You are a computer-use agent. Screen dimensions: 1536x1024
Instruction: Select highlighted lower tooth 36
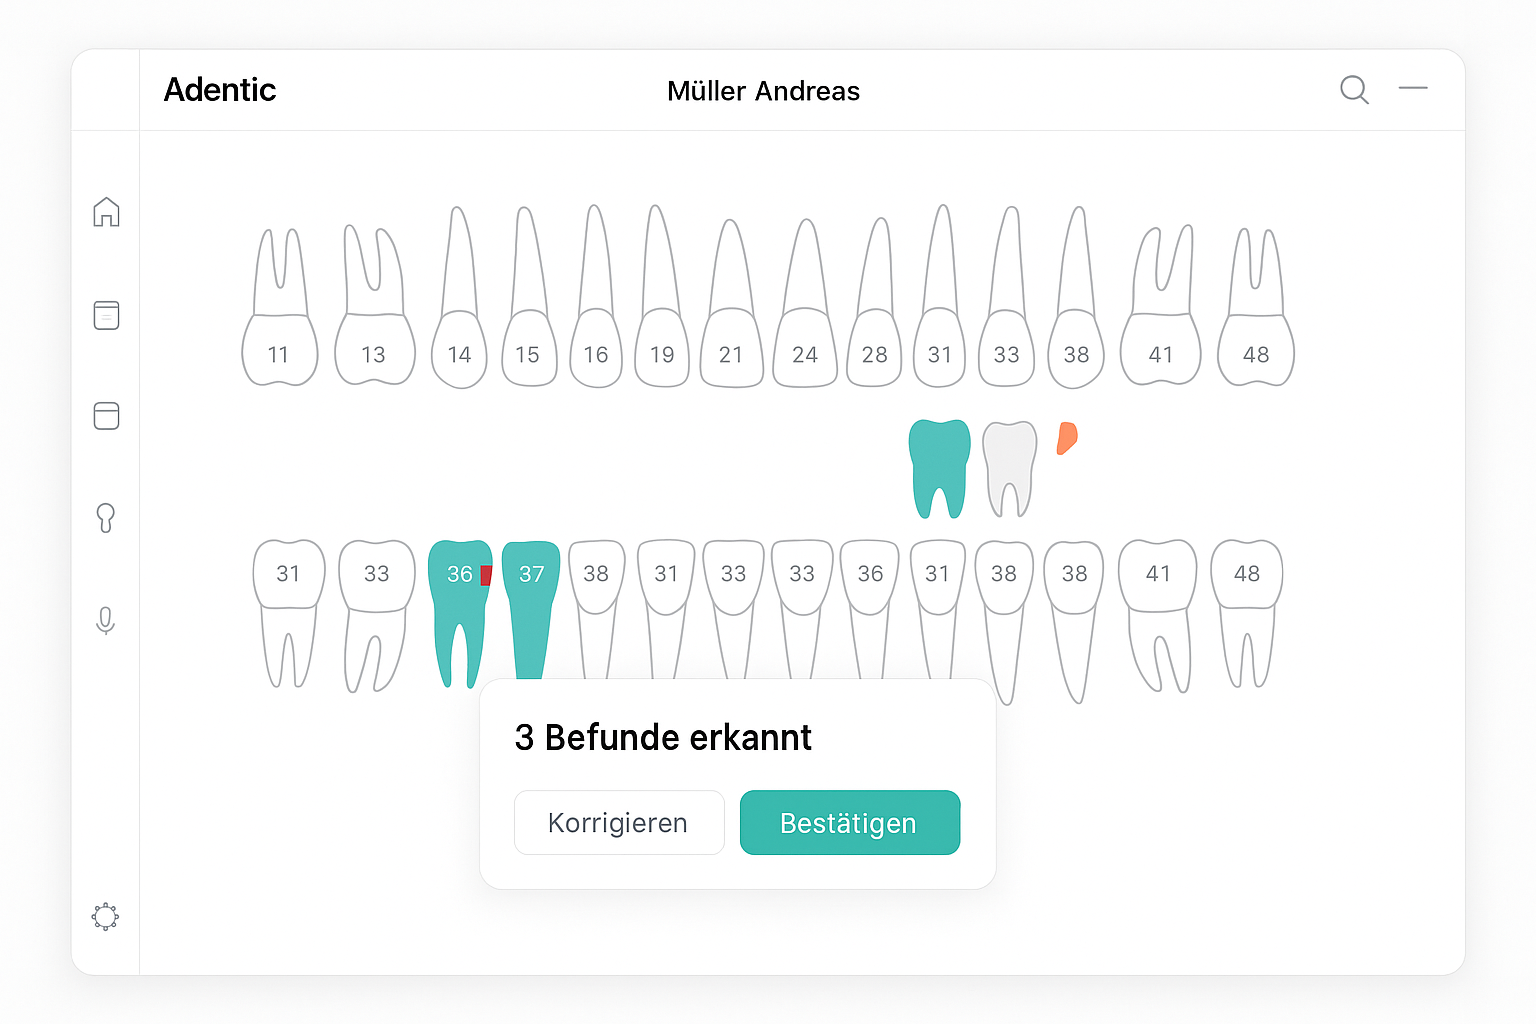click(x=460, y=600)
